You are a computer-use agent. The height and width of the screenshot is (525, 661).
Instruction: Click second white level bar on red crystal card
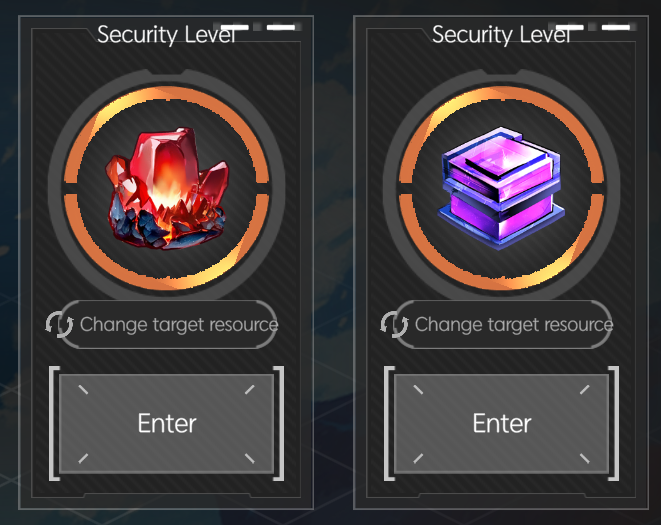pyautogui.click(x=281, y=27)
